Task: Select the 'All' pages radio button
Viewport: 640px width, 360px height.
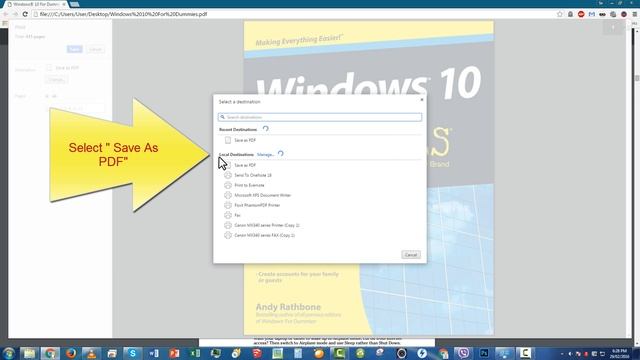Action: click(47, 96)
